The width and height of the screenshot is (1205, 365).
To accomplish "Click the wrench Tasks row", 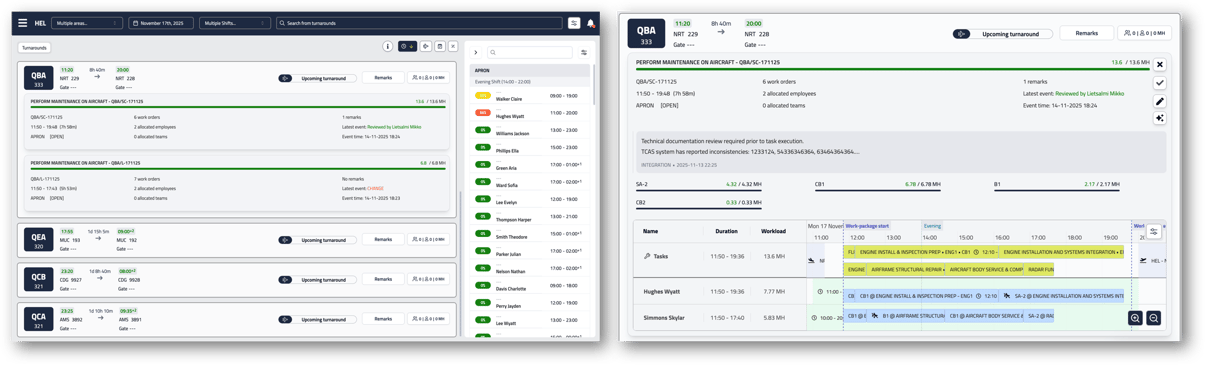I will tap(720, 257).
